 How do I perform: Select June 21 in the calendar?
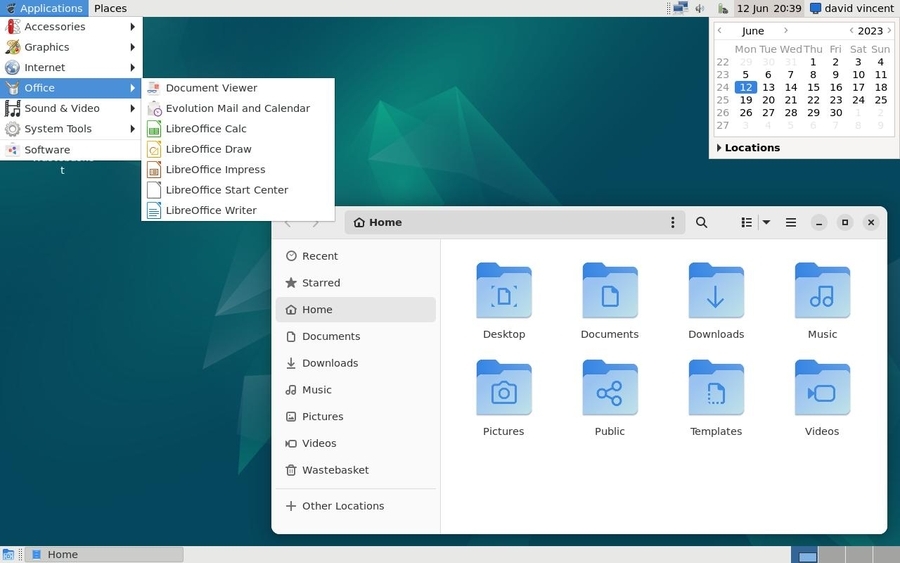point(791,100)
